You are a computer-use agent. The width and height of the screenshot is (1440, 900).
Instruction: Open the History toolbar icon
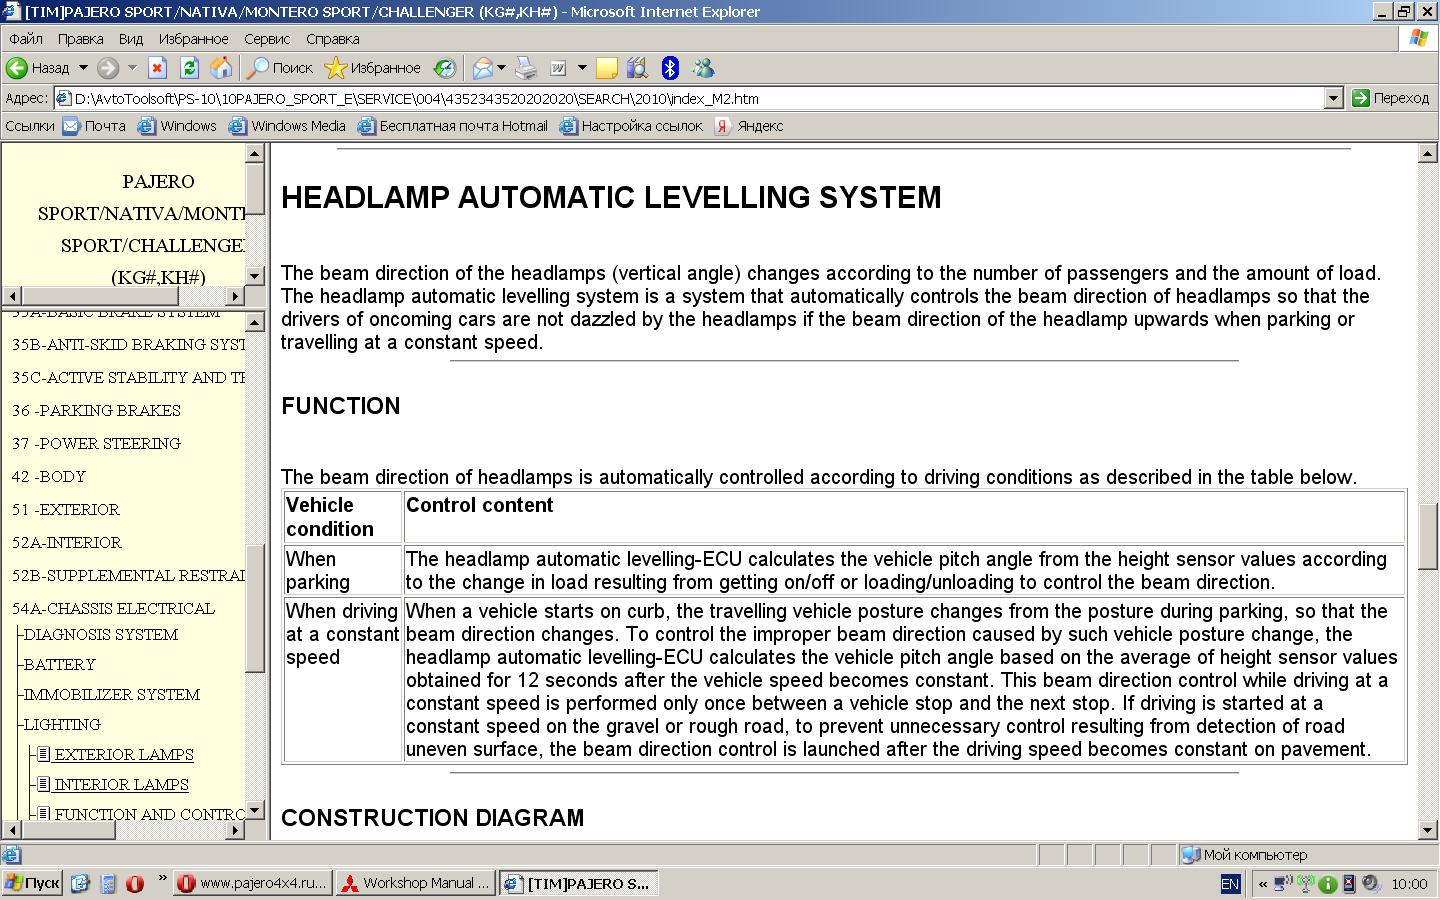(x=444, y=68)
